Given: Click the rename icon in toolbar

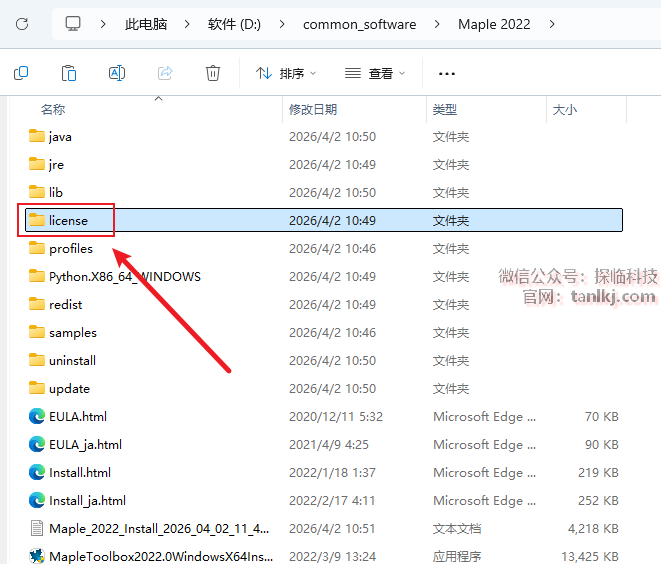Looking at the screenshot, I should (117, 73).
